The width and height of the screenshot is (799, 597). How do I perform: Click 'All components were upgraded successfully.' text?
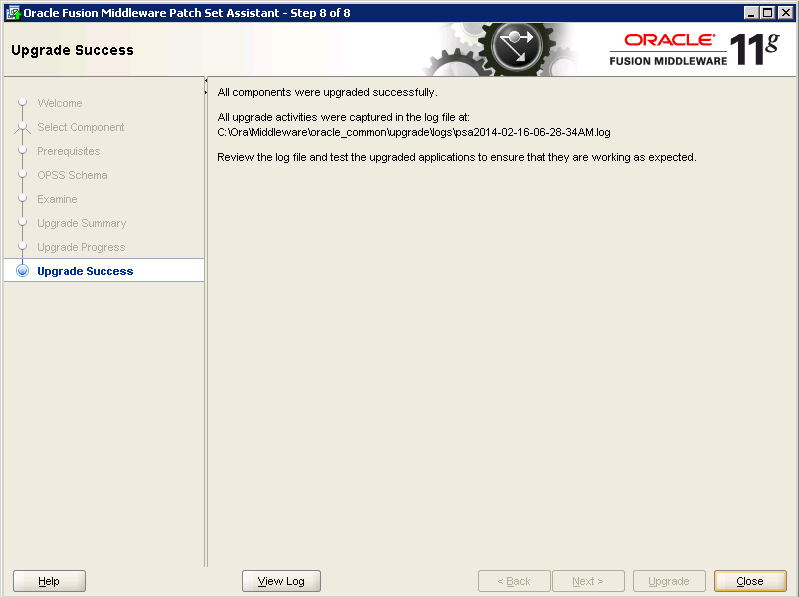point(327,92)
